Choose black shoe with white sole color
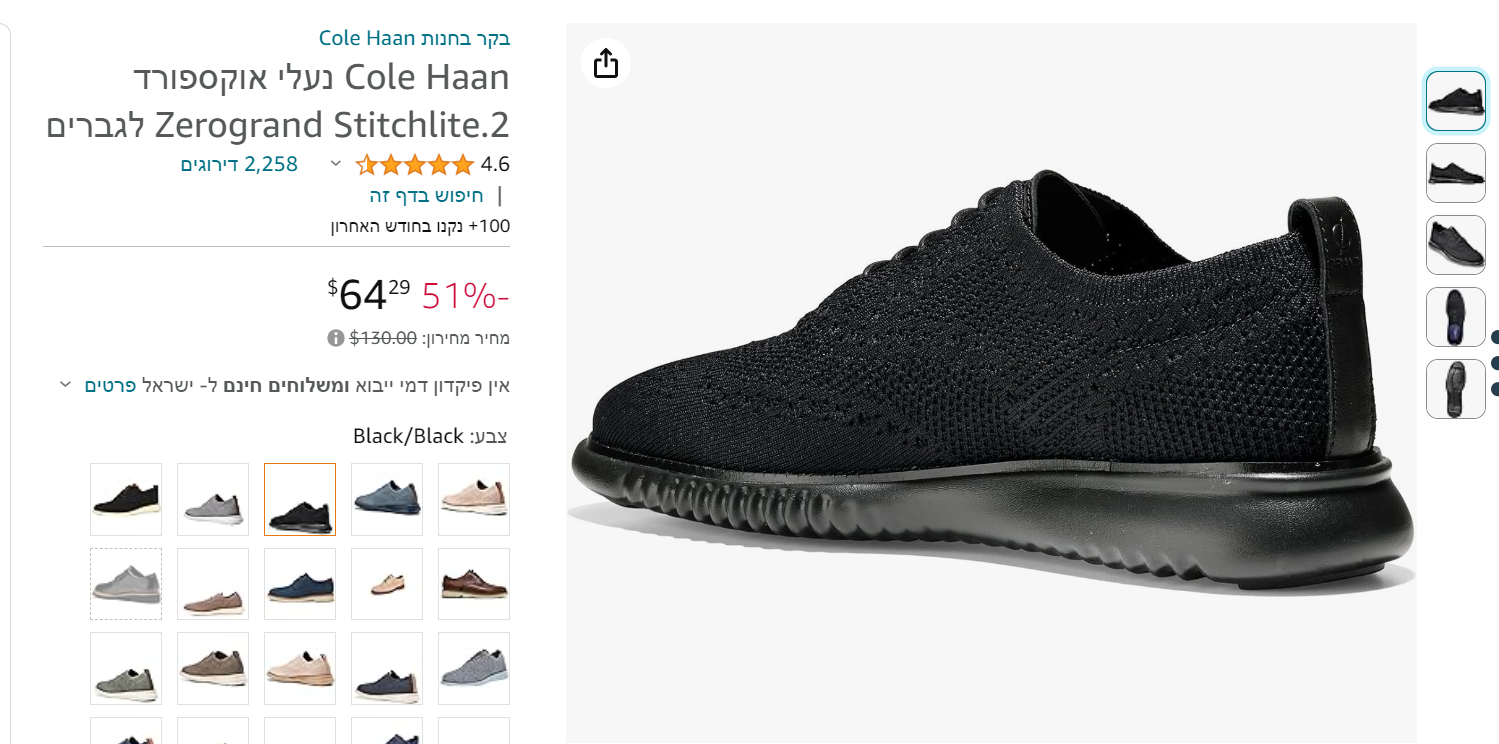Screen dimensions: 1499x744 click(x=126, y=499)
